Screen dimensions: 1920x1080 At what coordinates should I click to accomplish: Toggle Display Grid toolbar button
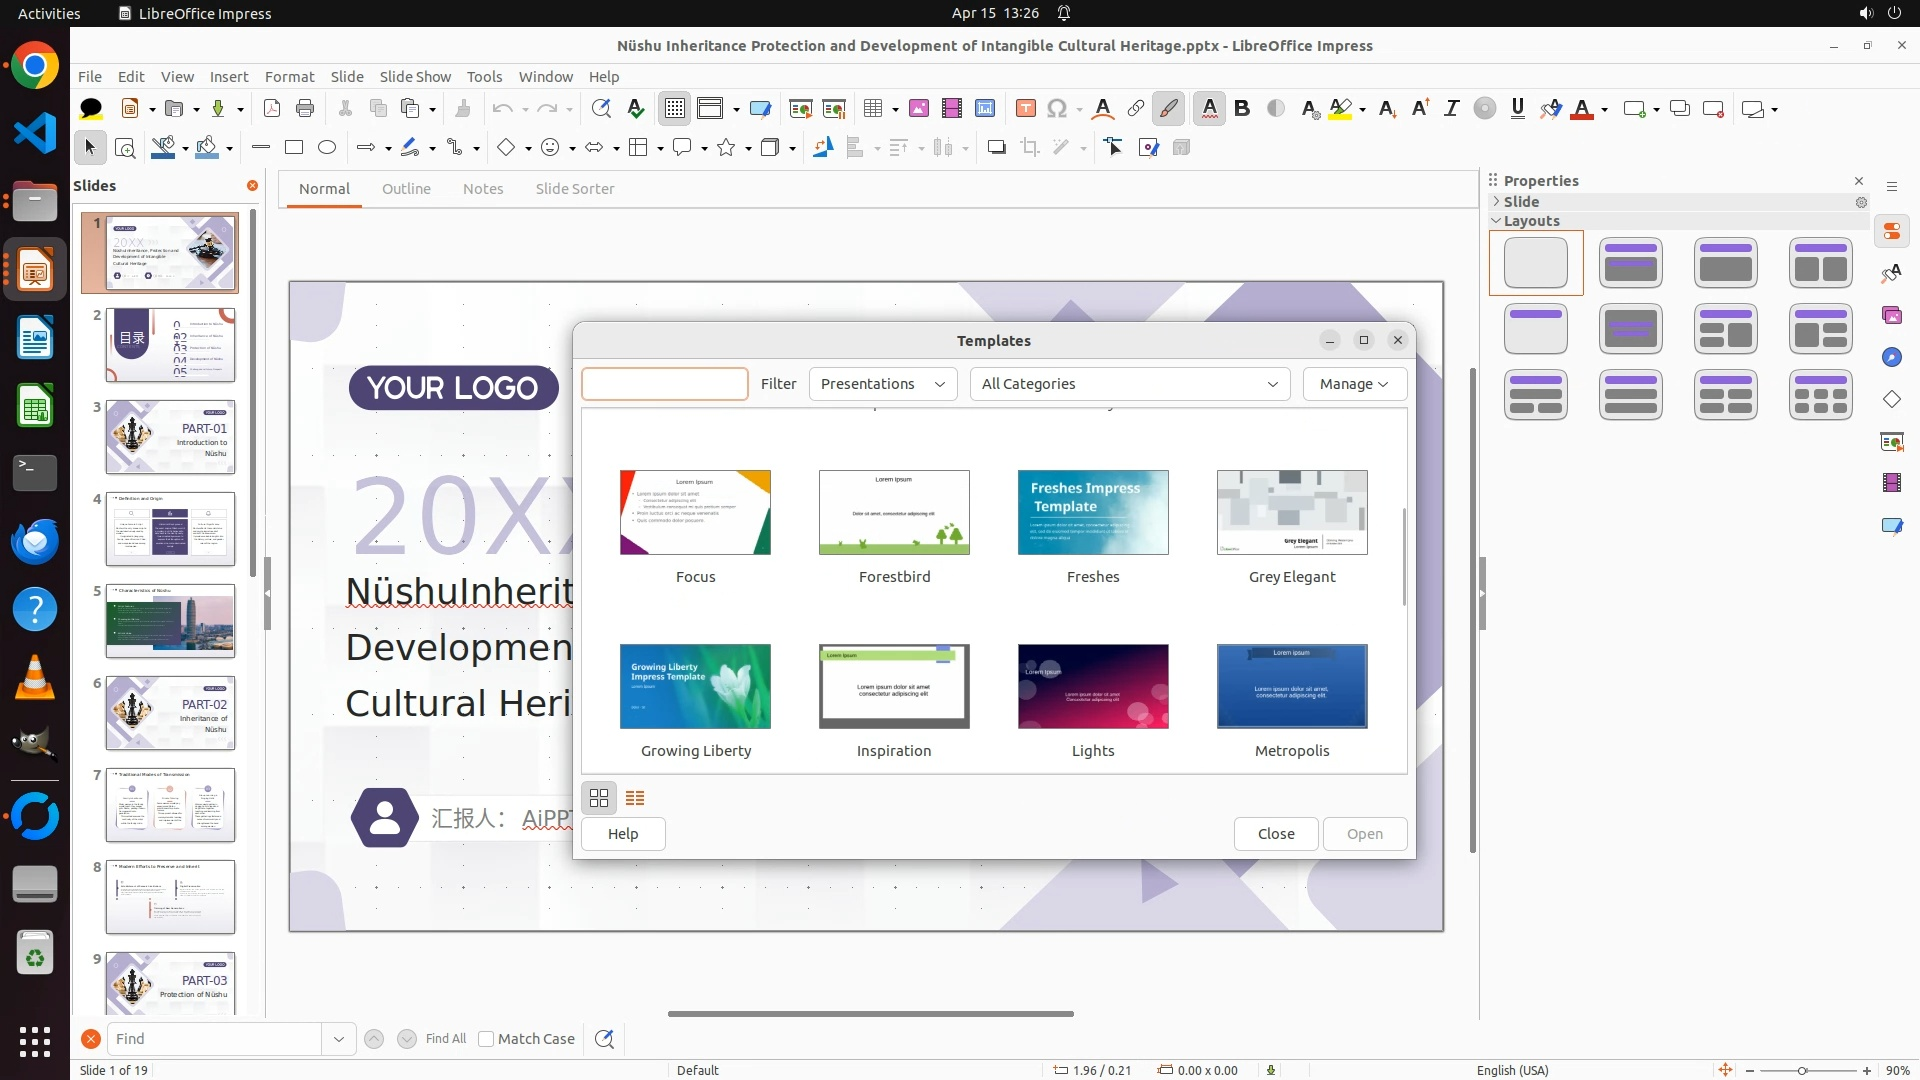(675, 109)
